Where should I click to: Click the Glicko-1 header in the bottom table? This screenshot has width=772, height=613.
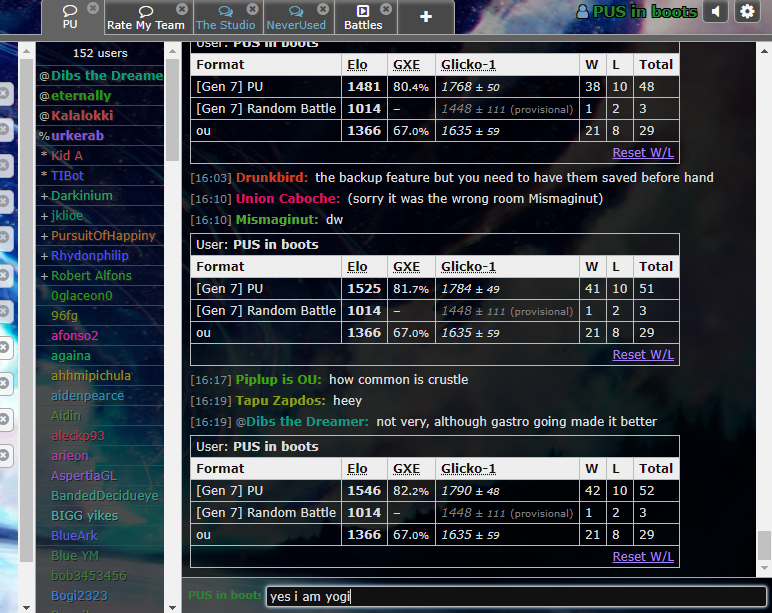coord(468,468)
